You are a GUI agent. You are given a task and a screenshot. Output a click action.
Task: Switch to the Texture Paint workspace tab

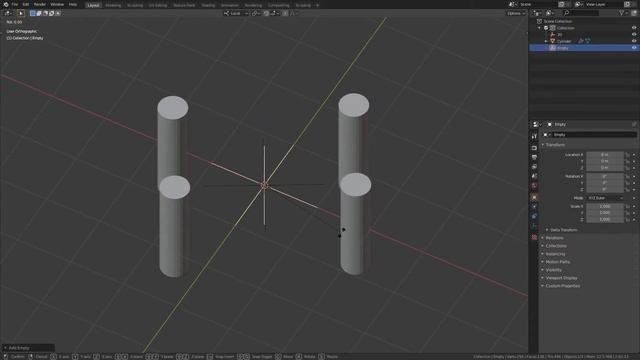(x=184, y=5)
